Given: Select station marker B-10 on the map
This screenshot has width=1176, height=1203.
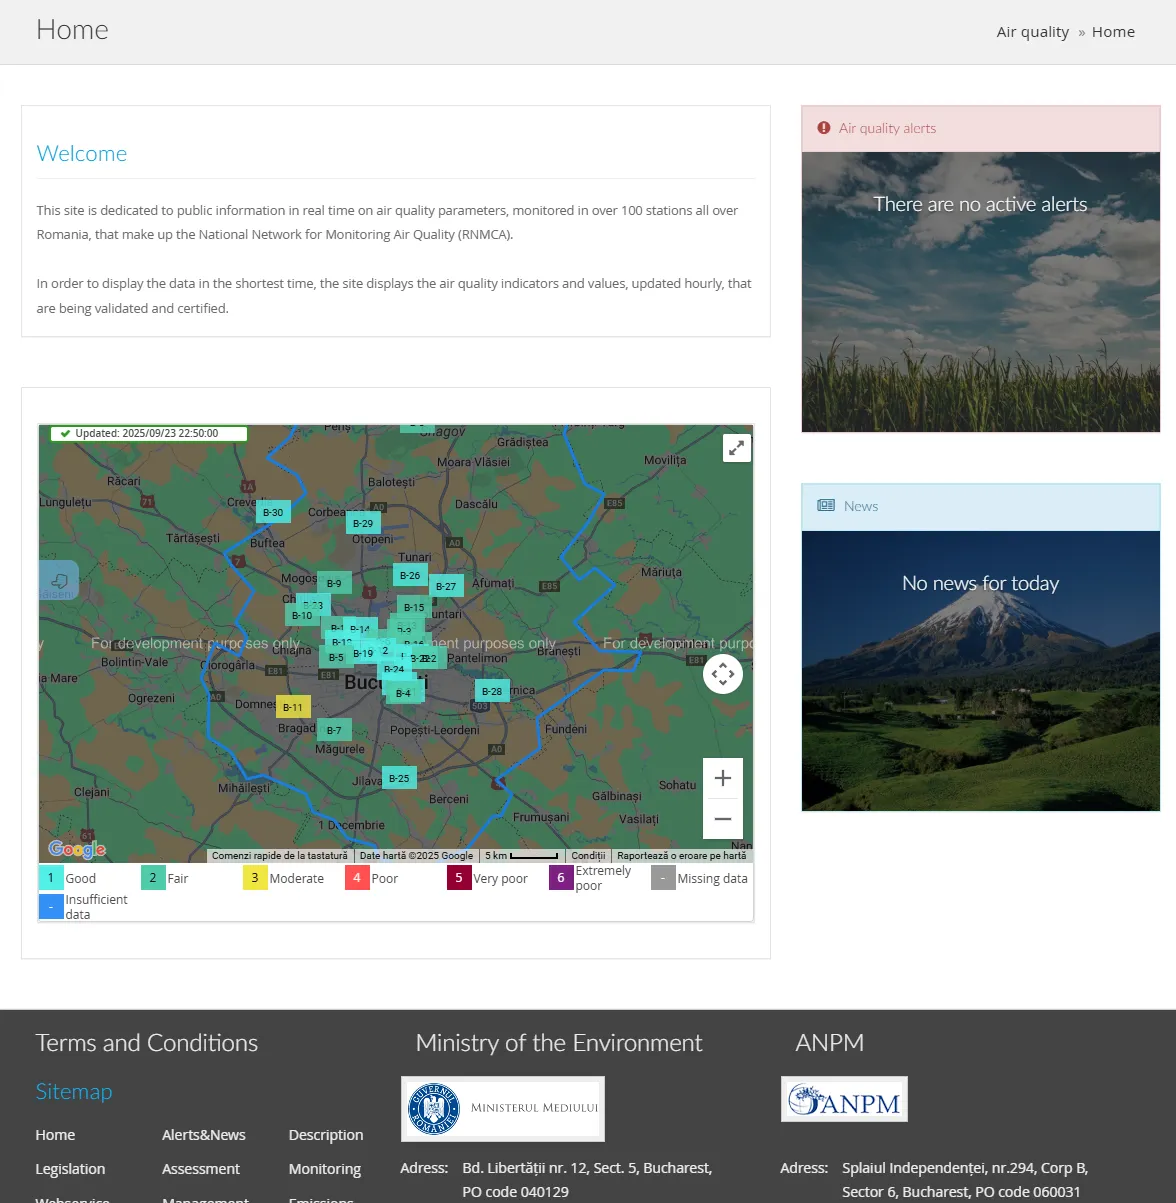Looking at the screenshot, I should (x=302, y=615).
